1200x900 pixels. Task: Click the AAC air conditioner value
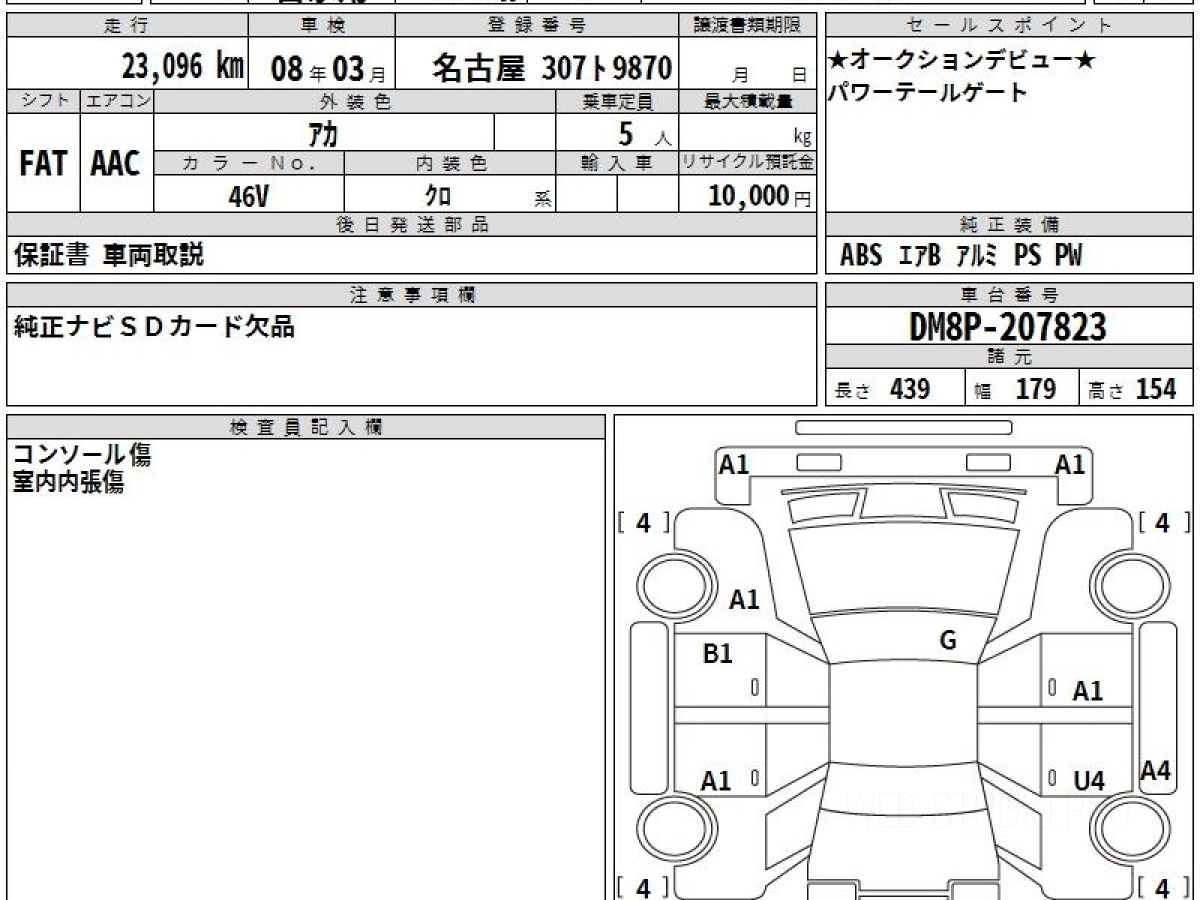[x=116, y=164]
